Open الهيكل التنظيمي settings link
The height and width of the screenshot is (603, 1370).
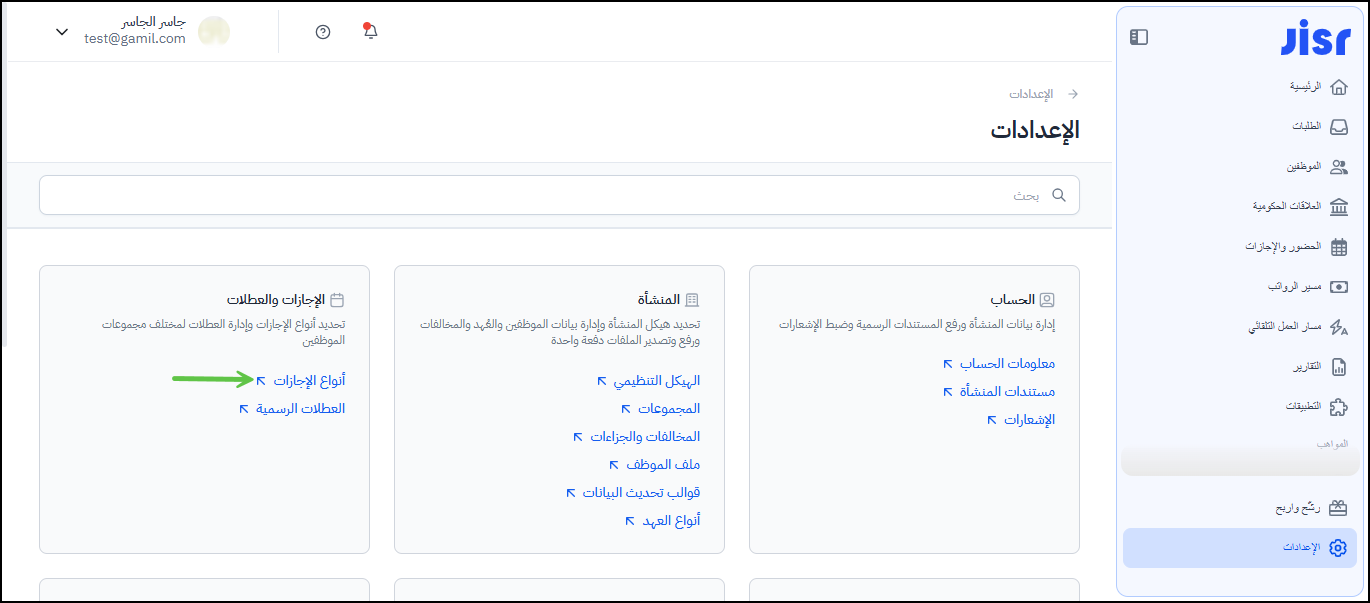tap(656, 381)
